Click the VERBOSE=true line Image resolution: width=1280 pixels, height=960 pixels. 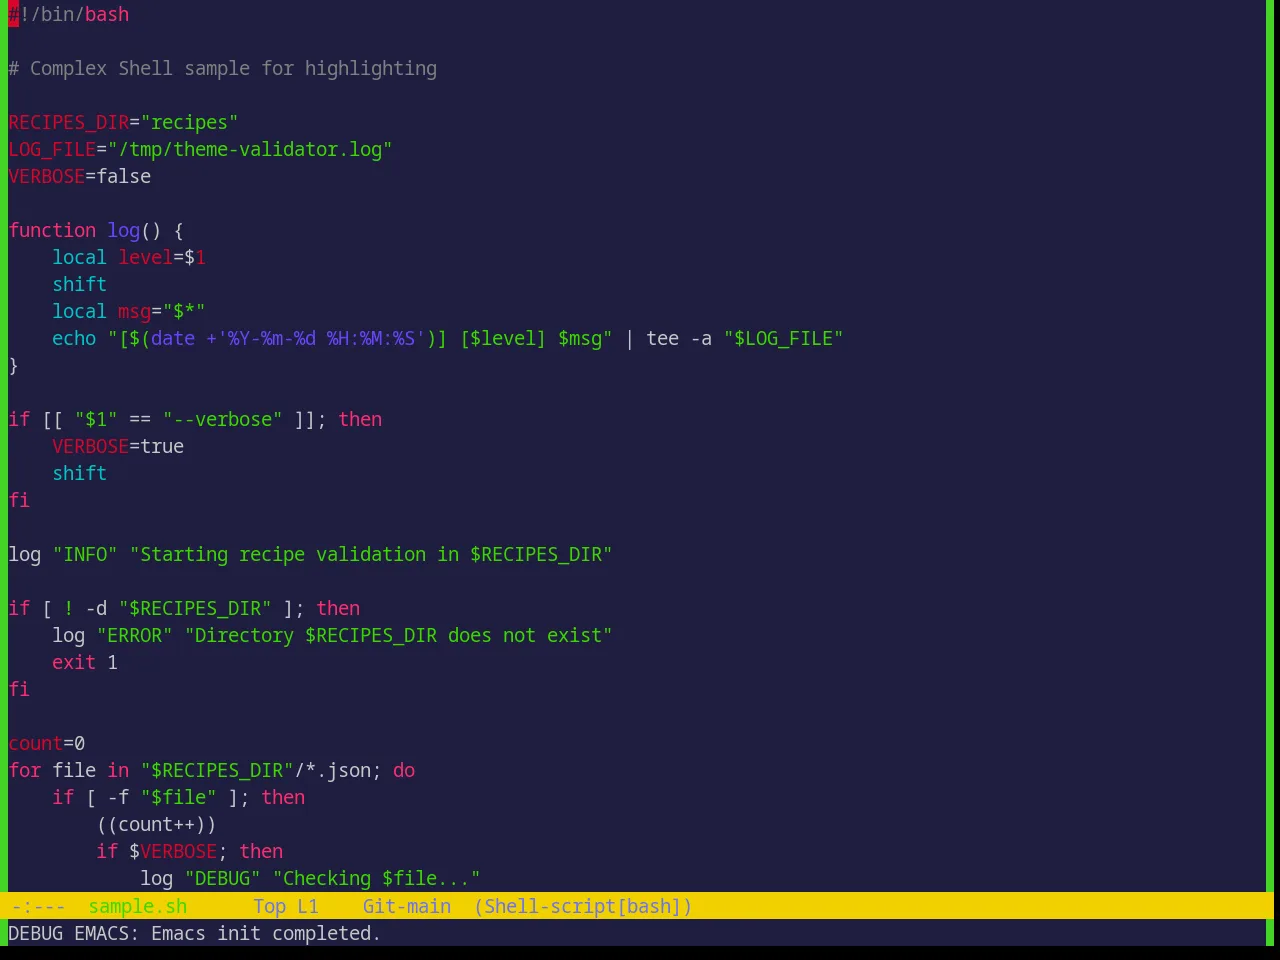pos(118,446)
